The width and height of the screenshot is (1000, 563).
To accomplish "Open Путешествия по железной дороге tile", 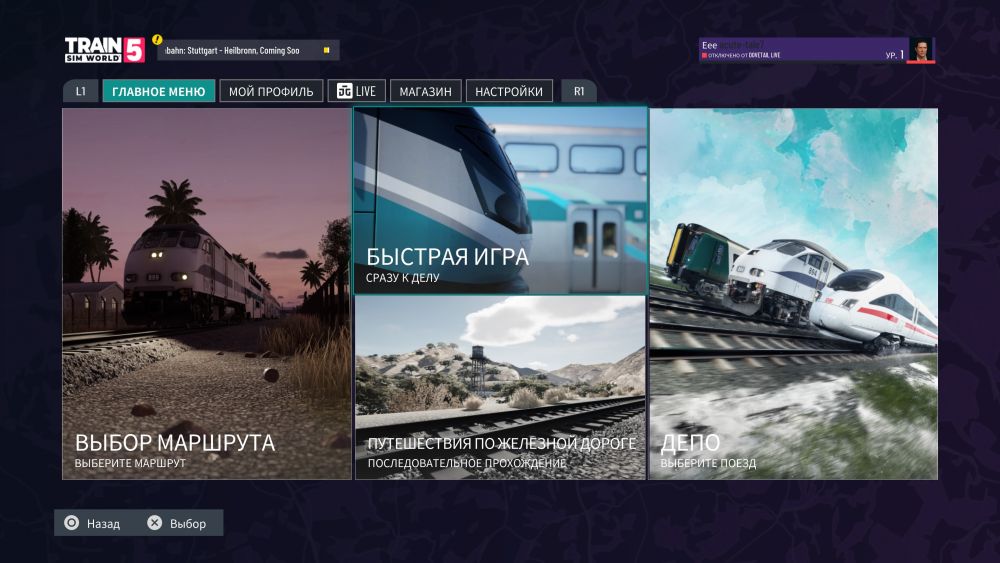I will coord(500,388).
